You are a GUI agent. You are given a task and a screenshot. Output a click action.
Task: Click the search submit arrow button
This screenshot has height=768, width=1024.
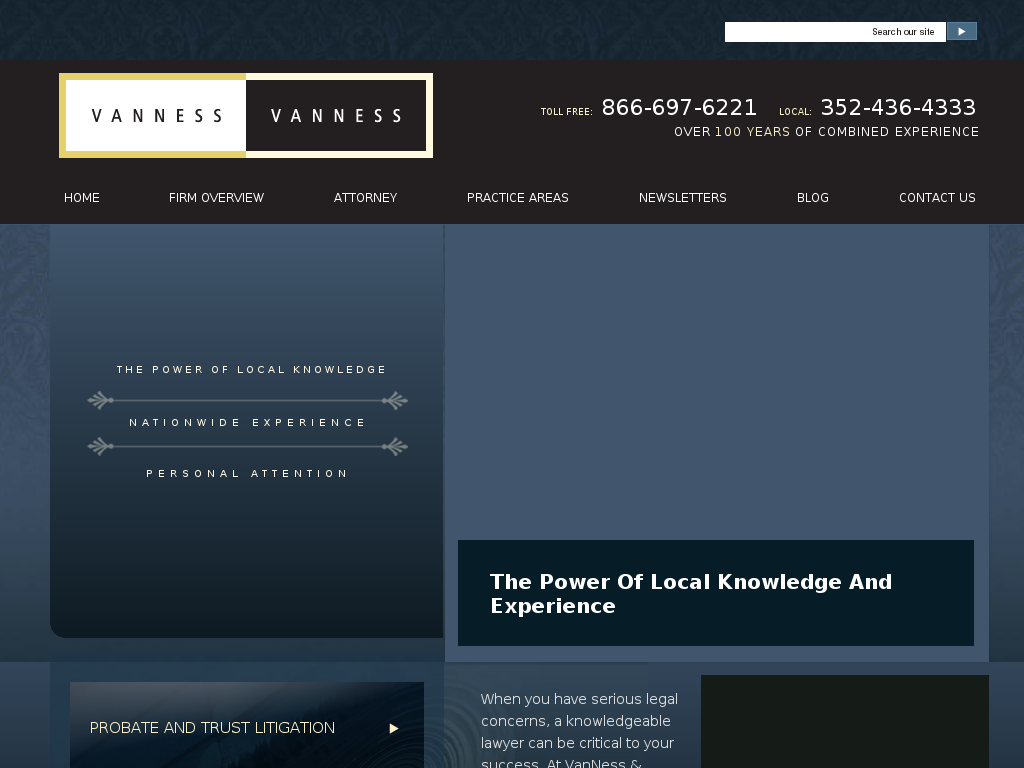click(961, 31)
